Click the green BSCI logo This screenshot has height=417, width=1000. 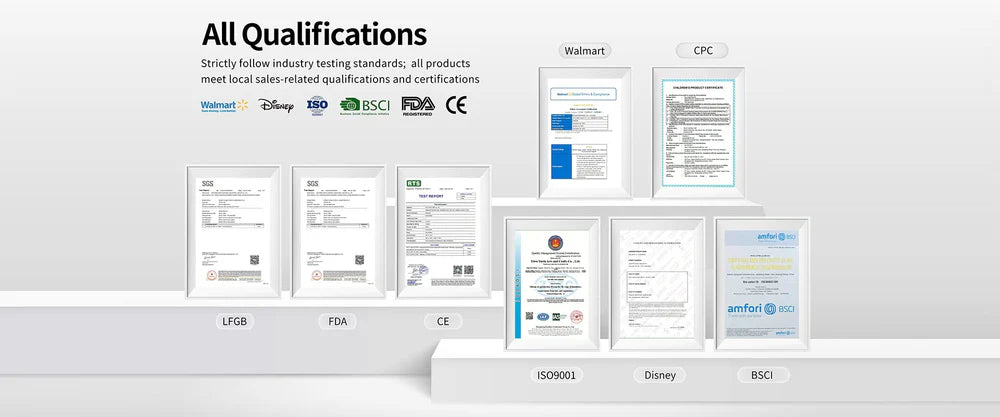(x=364, y=105)
